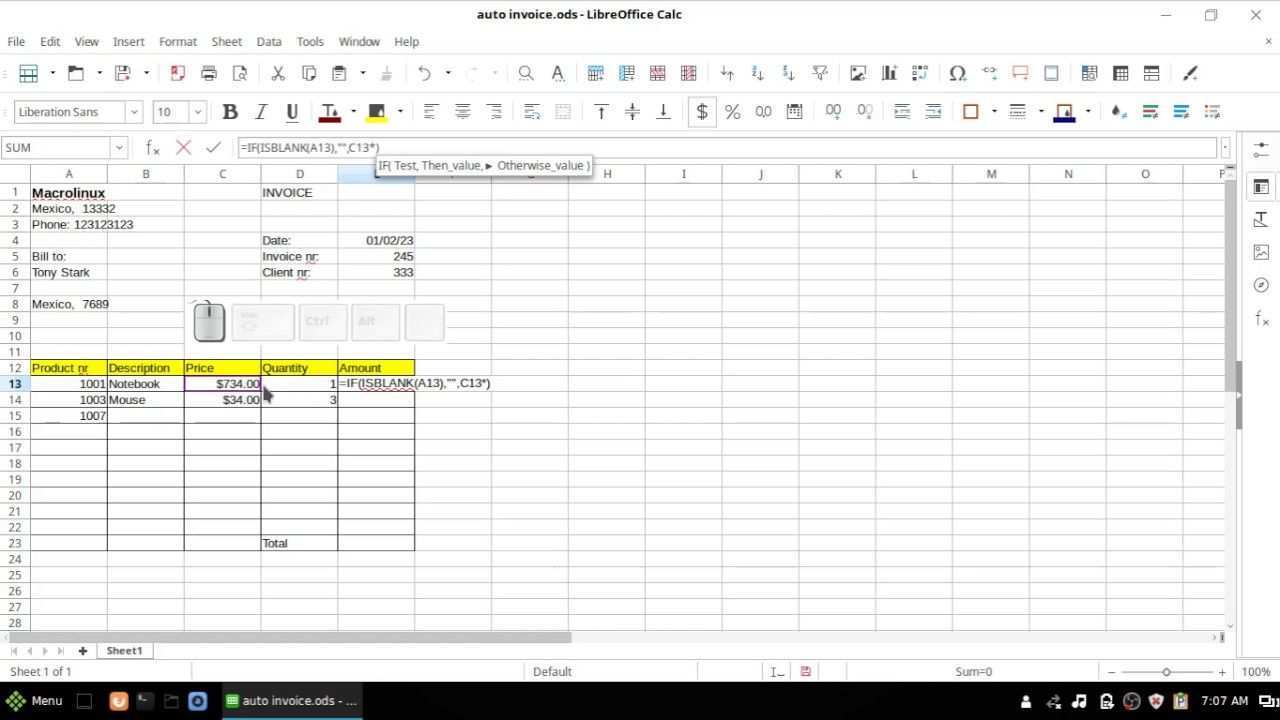Toggle currency number format
The image size is (1280, 720).
point(702,112)
